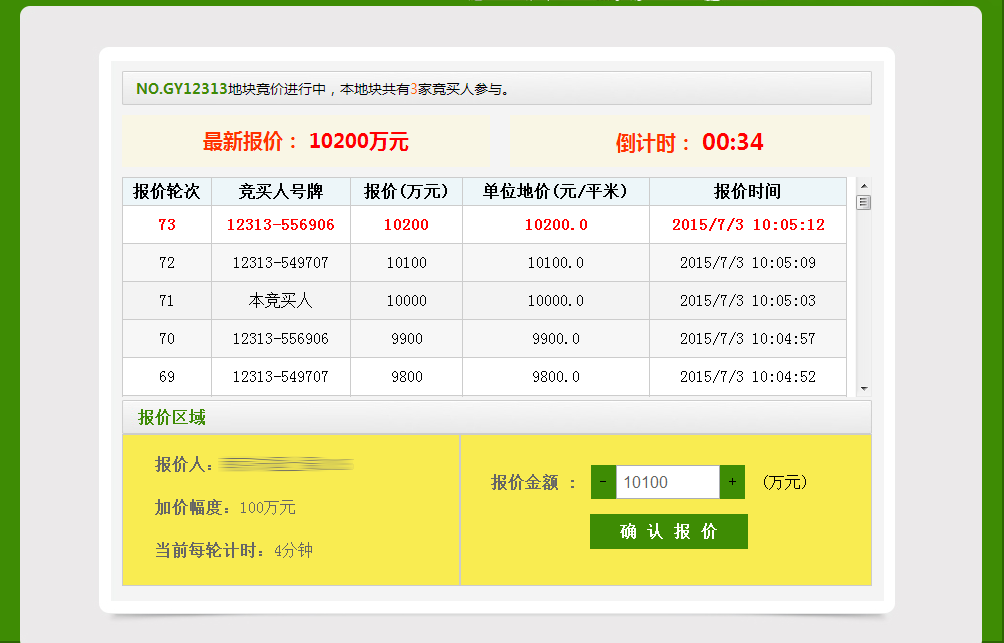This screenshot has height=643, width=1004.
Task: Click the 本竞买人 cell in round 71
Action: tap(281, 301)
